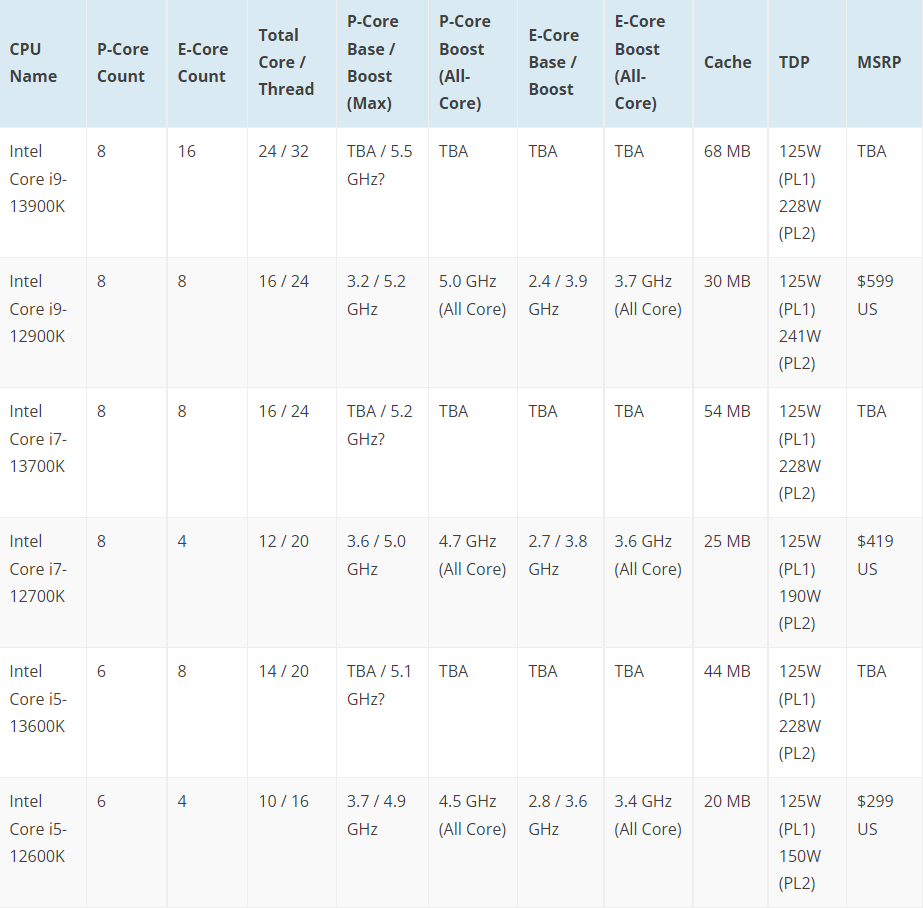Select the '2.4 / 3.9 GHz' cell
Screen dimensions: 923x908
tap(557, 295)
